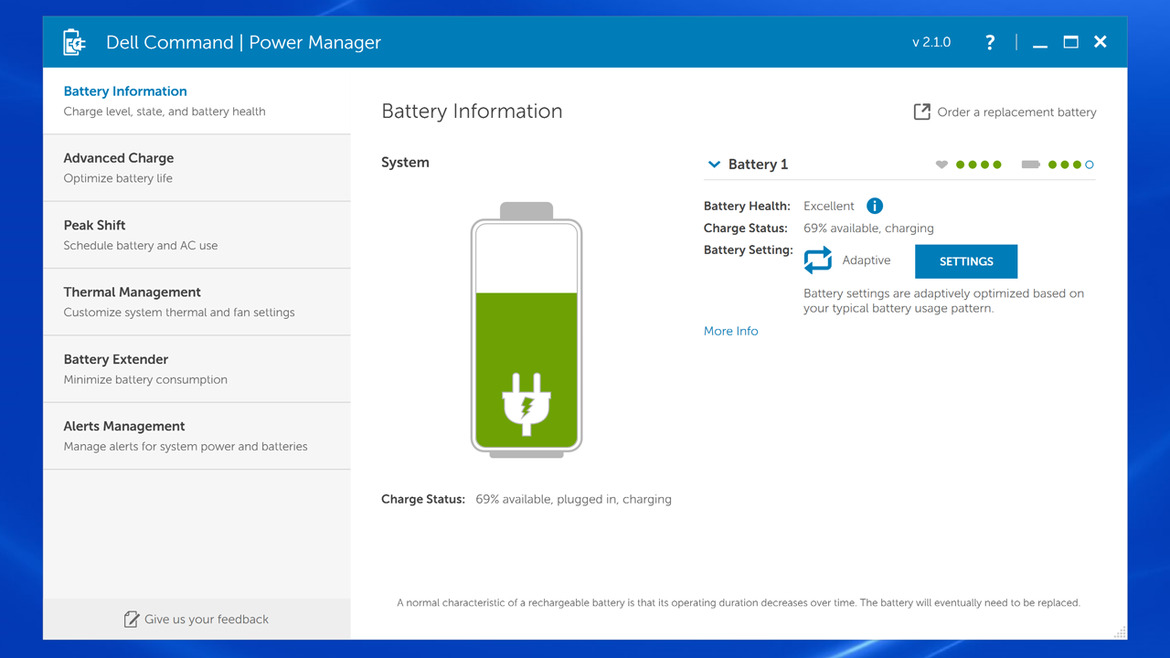Click the Adaptive battery setting arrows icon
Screen dimensions: 1170x658
pyautogui.click(x=818, y=260)
